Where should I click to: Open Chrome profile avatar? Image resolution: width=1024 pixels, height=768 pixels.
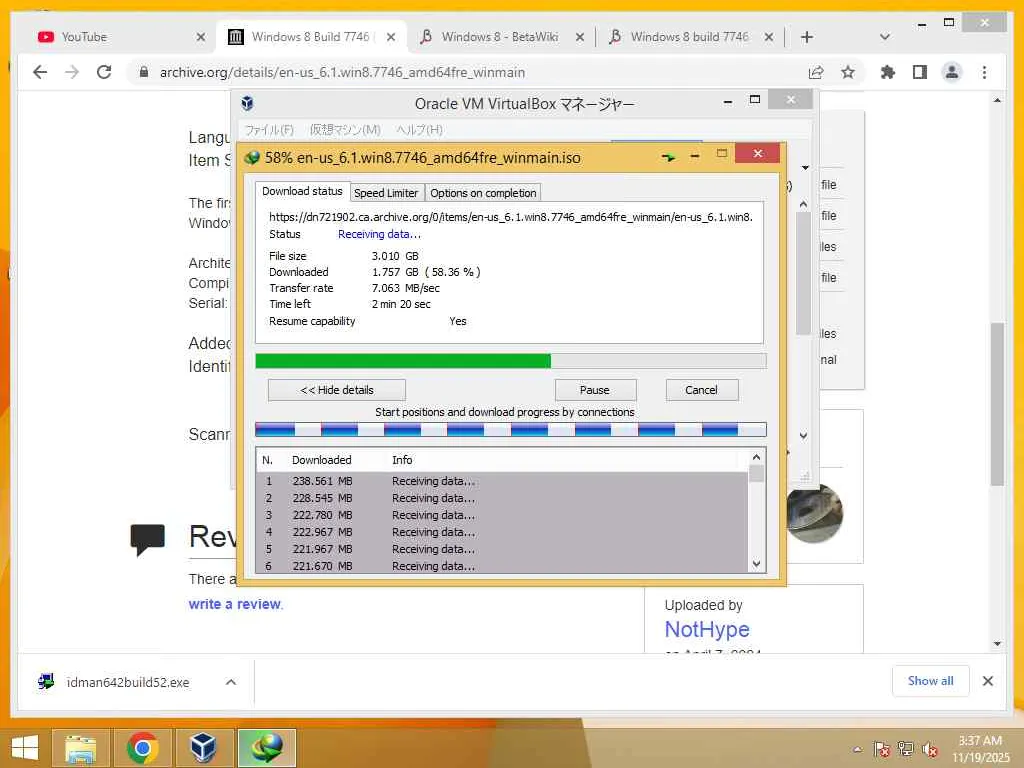tap(952, 72)
